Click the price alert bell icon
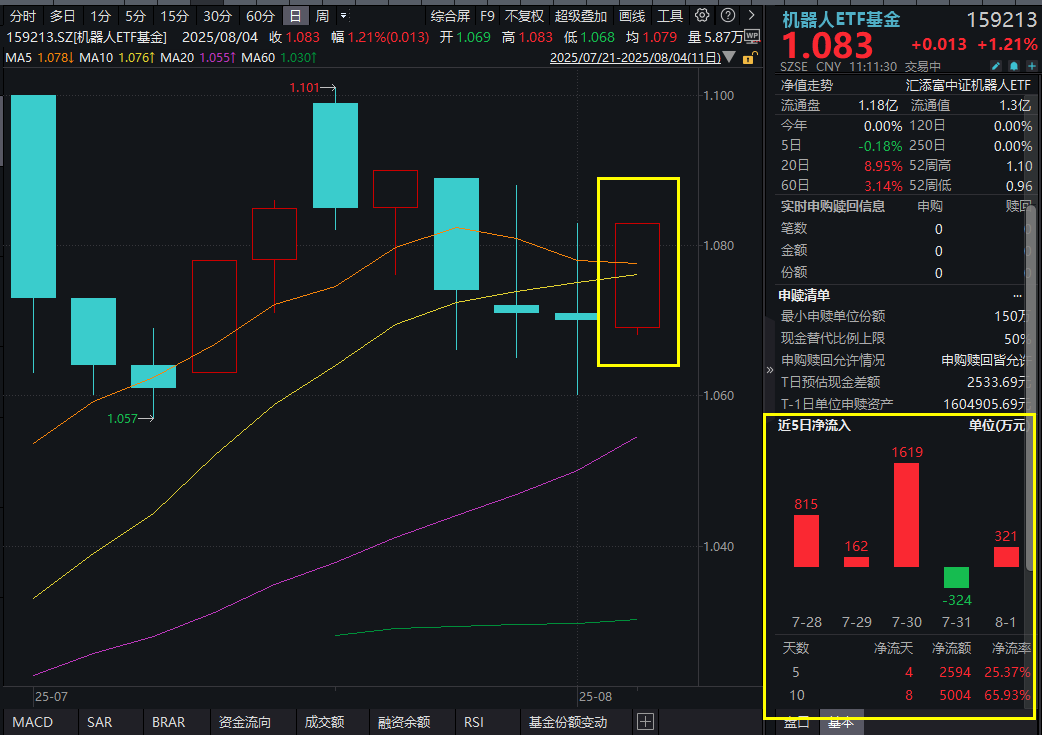This screenshot has height=735, width=1042. pyautogui.click(x=1016, y=63)
